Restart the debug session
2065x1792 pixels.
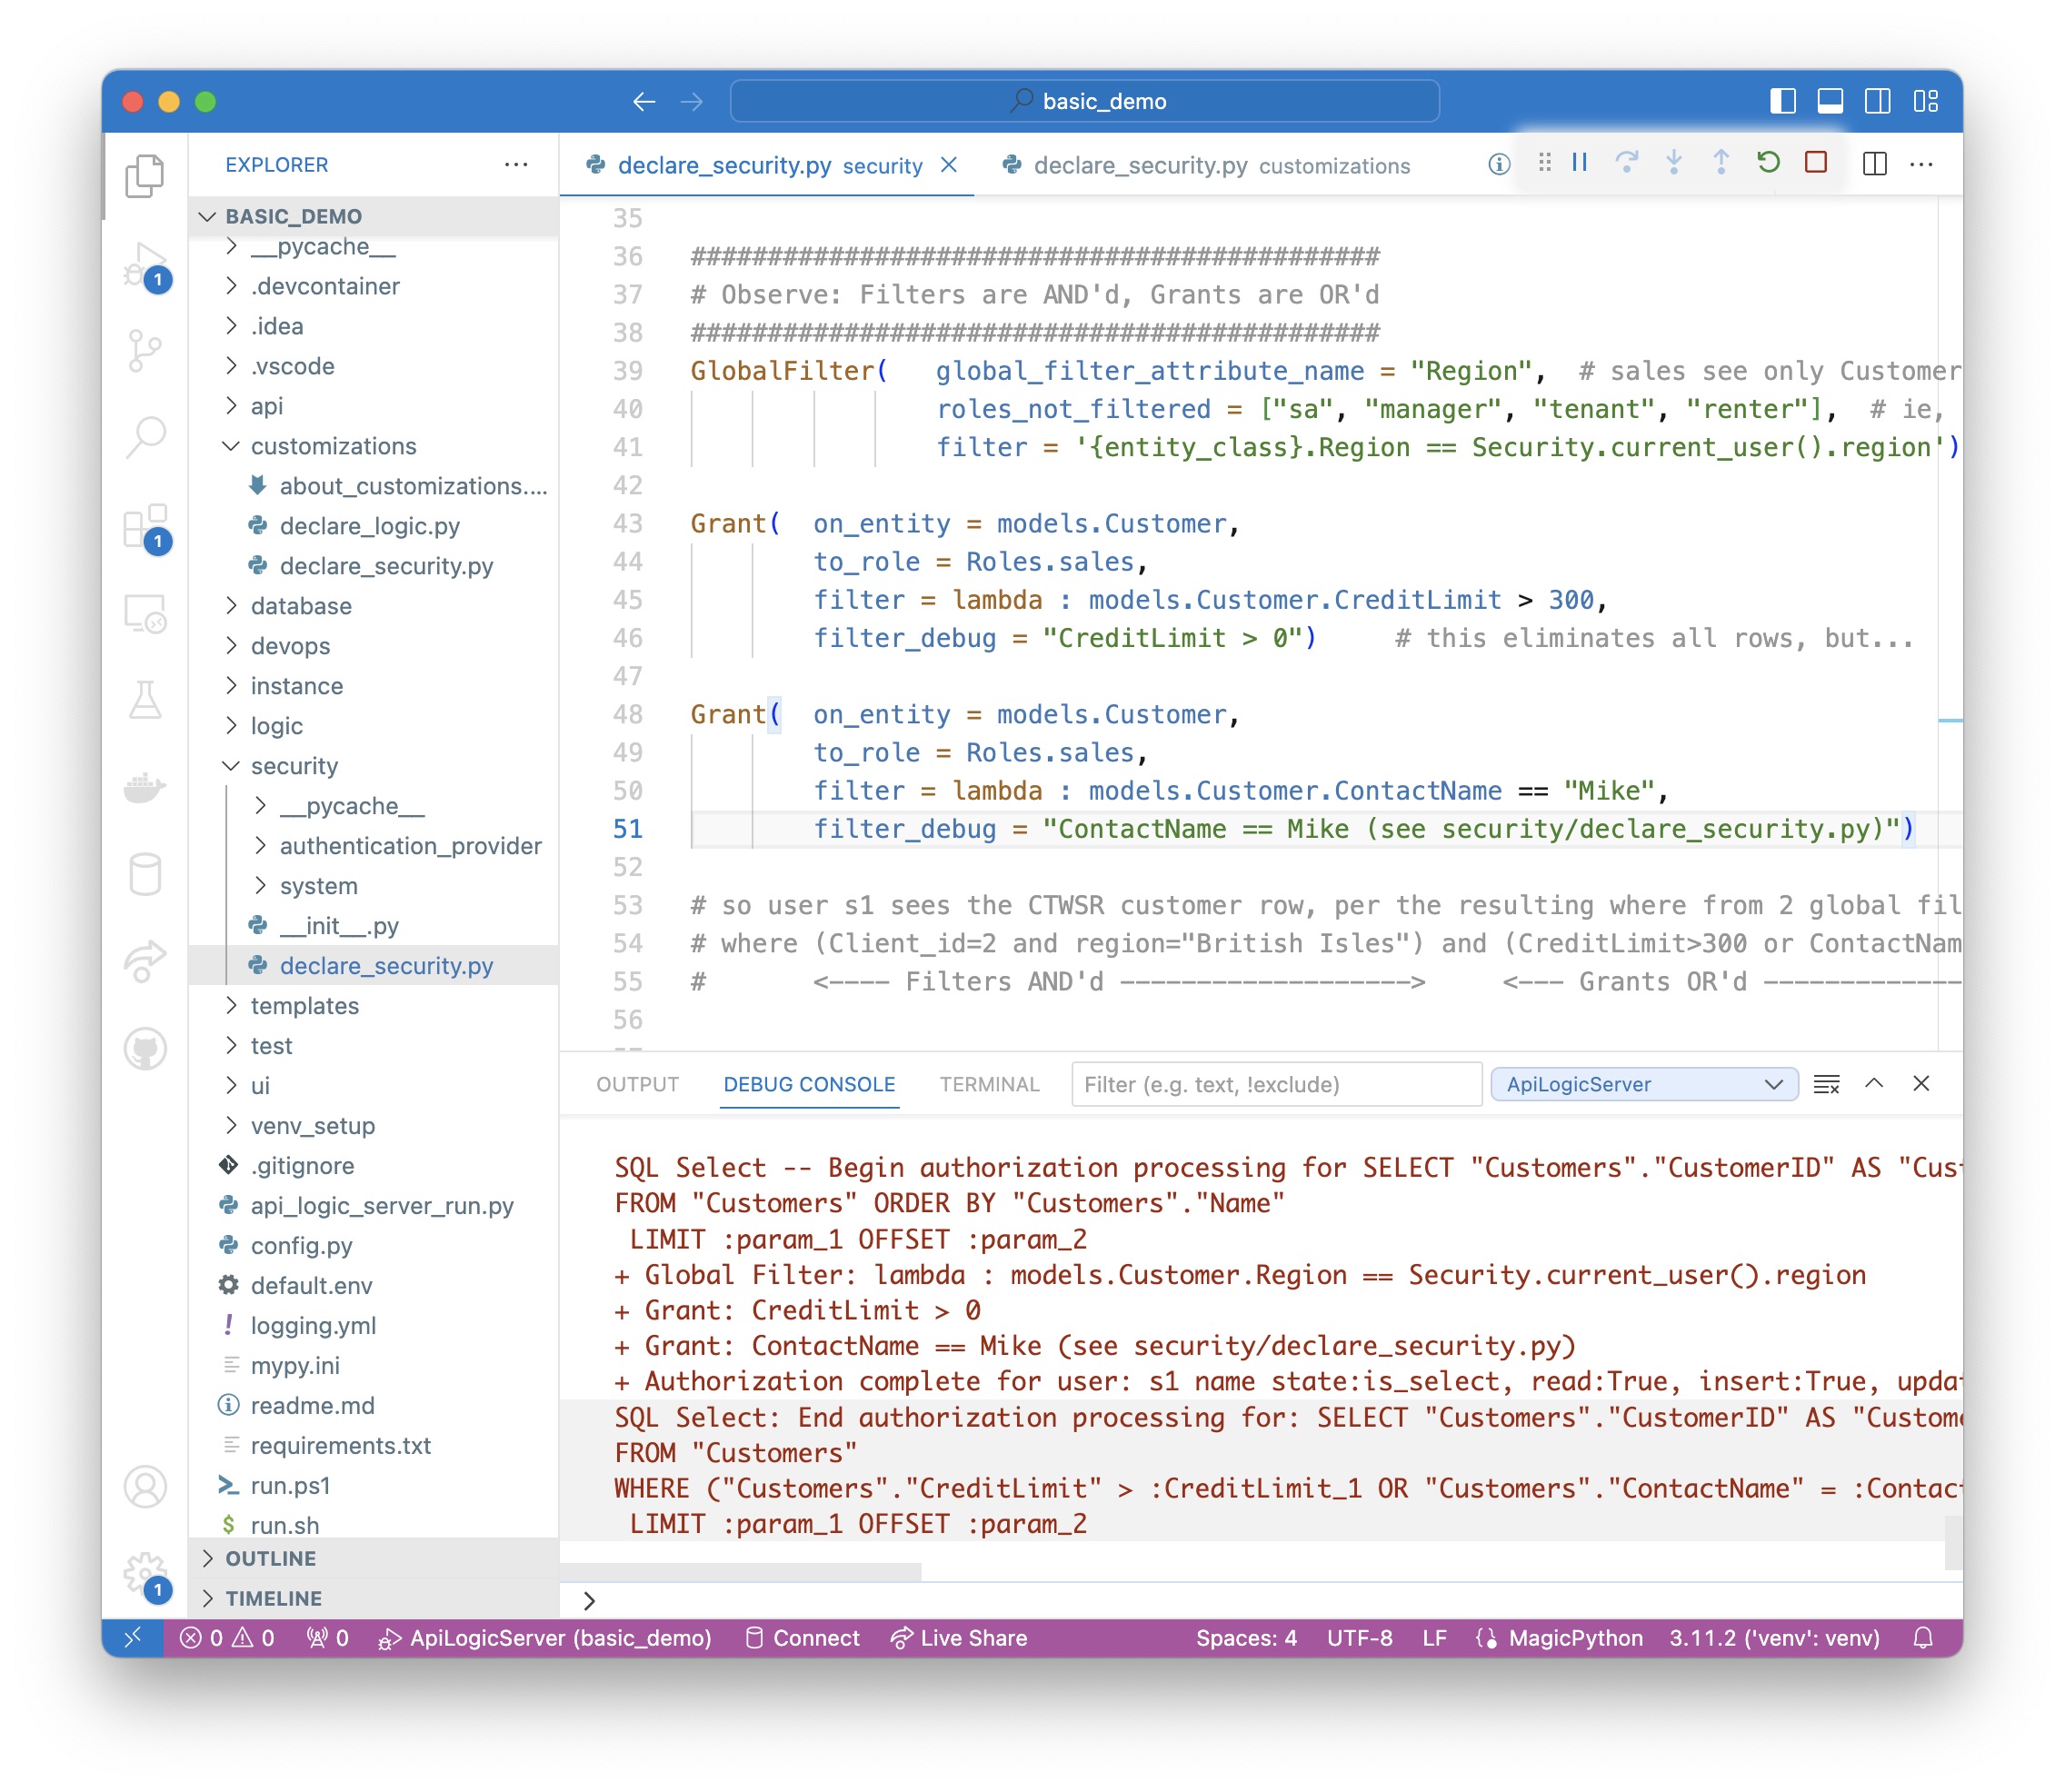(x=1768, y=163)
